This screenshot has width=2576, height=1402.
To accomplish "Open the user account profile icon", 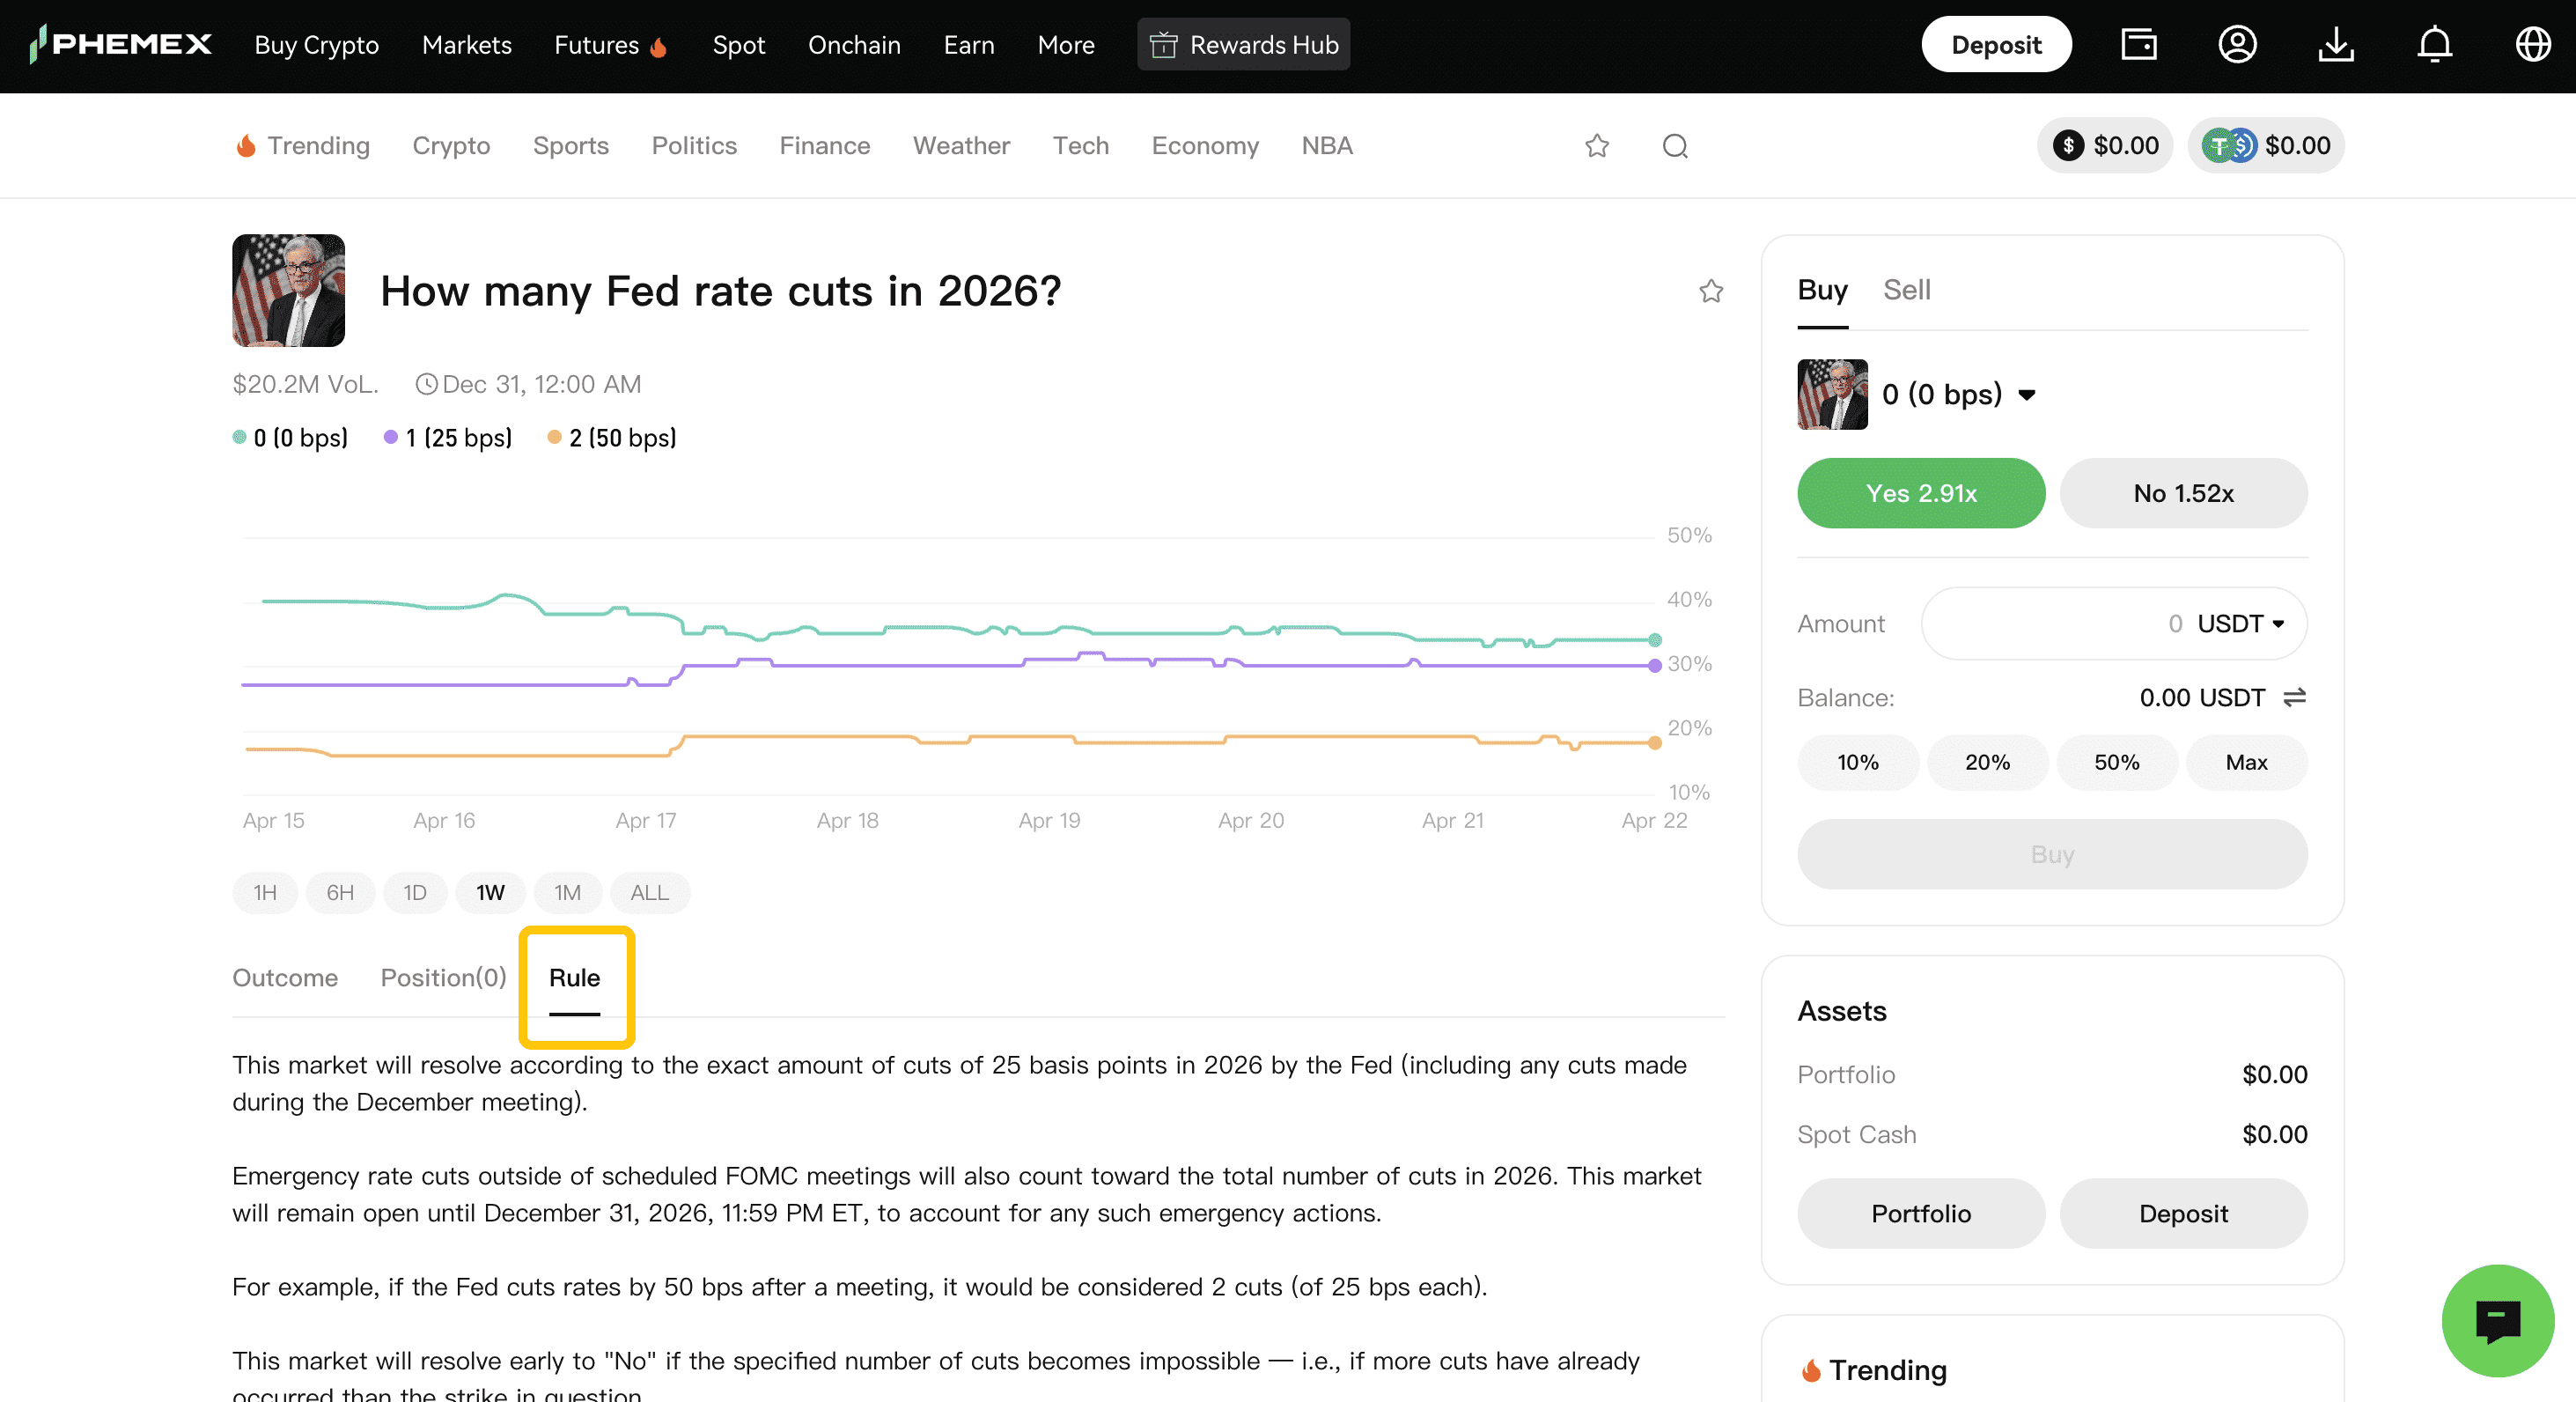I will (x=2237, y=45).
